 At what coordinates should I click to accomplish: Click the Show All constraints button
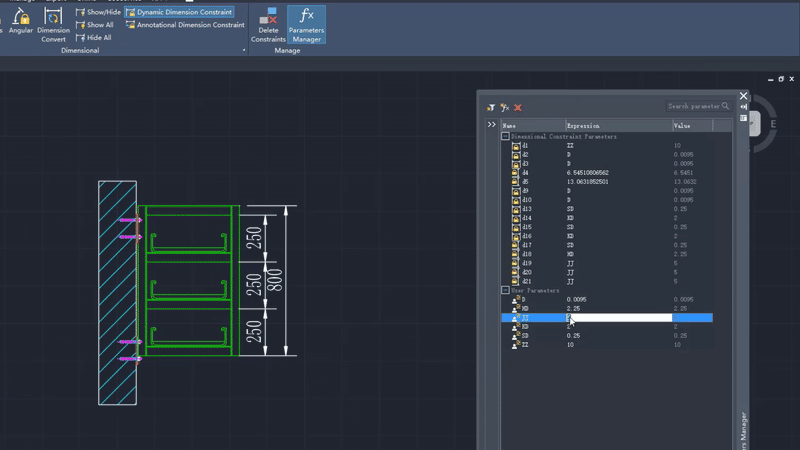click(95, 25)
